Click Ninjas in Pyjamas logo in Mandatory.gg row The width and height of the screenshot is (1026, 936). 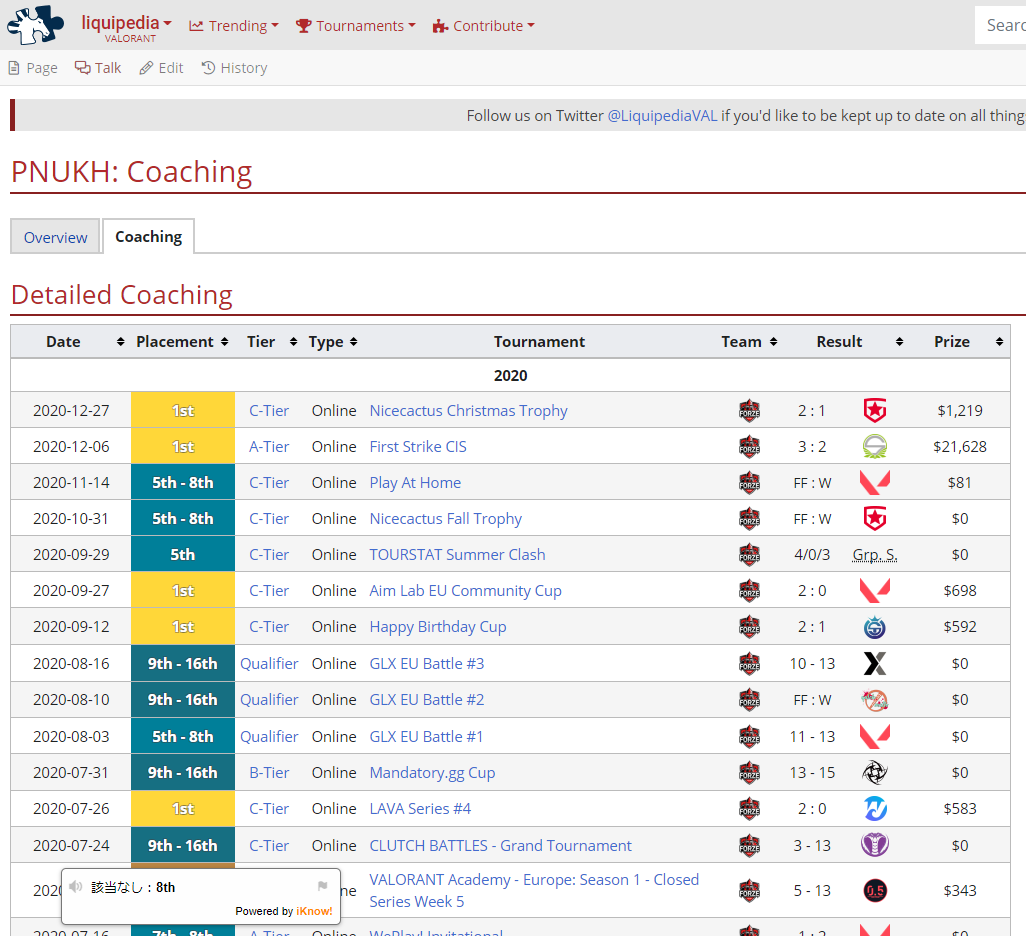tap(875, 772)
